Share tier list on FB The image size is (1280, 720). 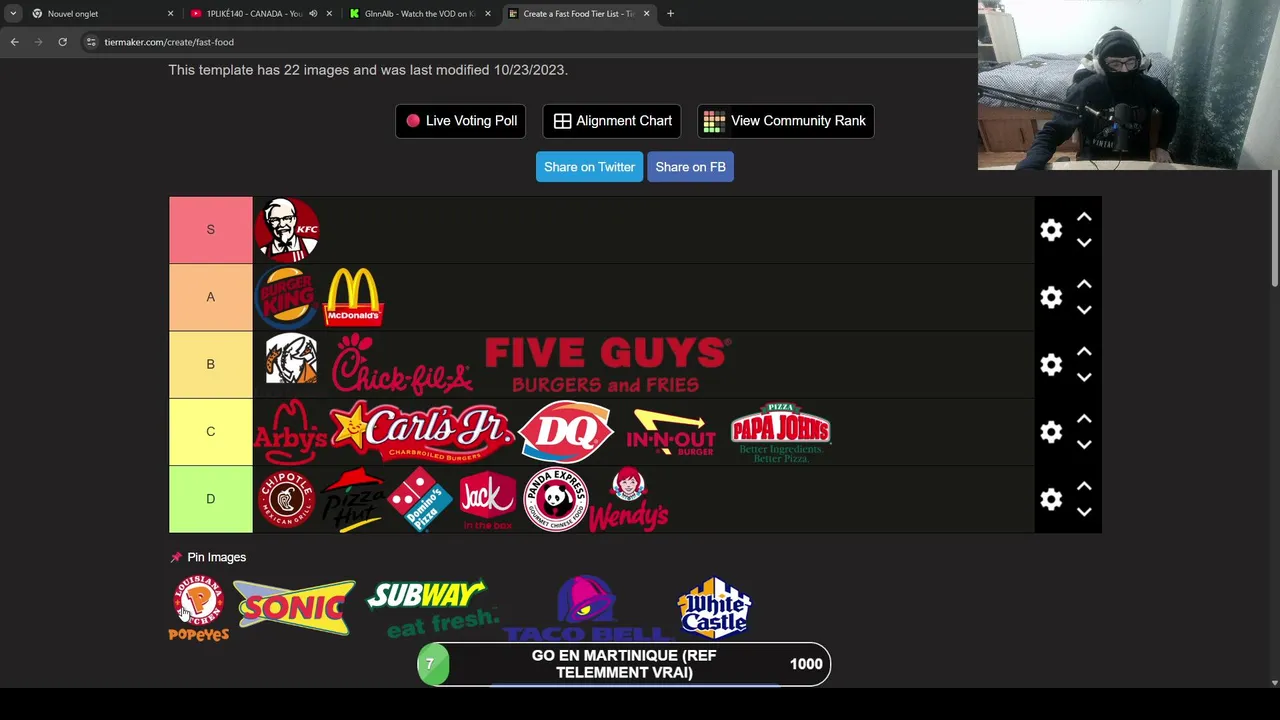point(690,167)
